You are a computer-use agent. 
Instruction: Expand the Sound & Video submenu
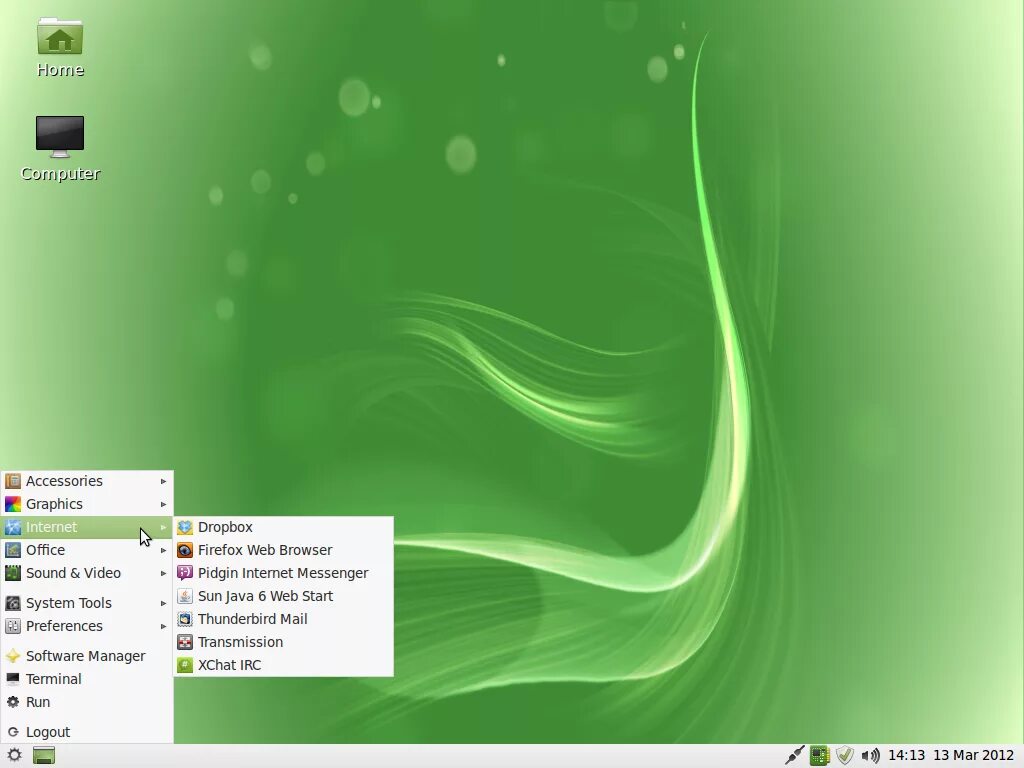73,573
